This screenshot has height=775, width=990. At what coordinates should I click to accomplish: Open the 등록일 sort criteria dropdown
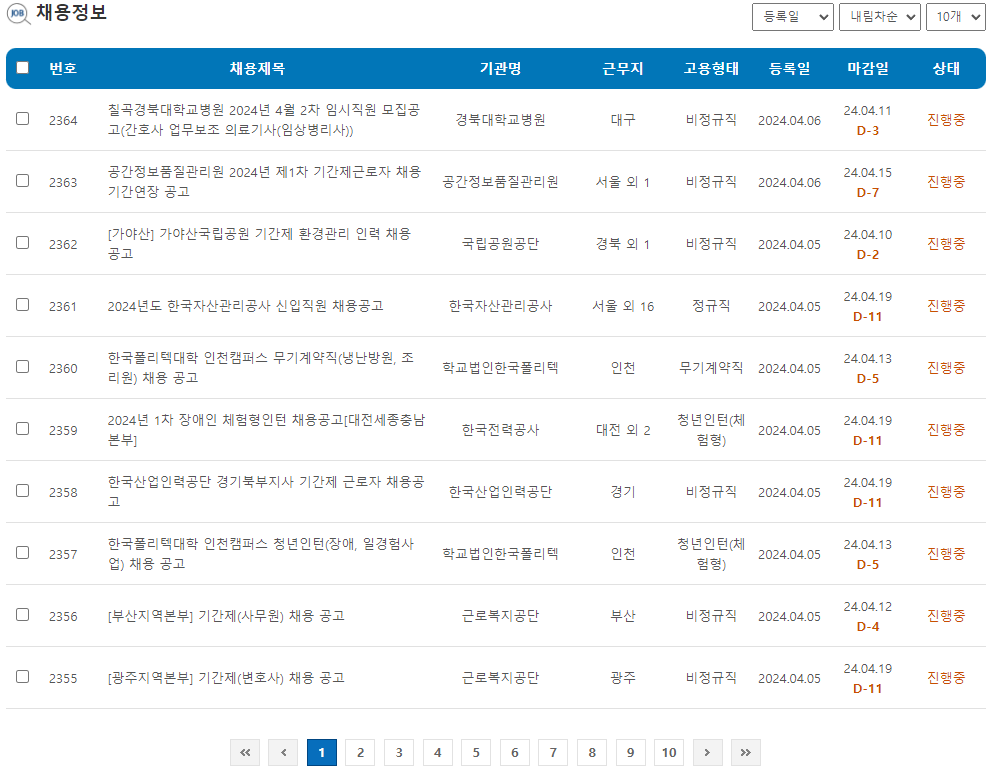(x=793, y=17)
